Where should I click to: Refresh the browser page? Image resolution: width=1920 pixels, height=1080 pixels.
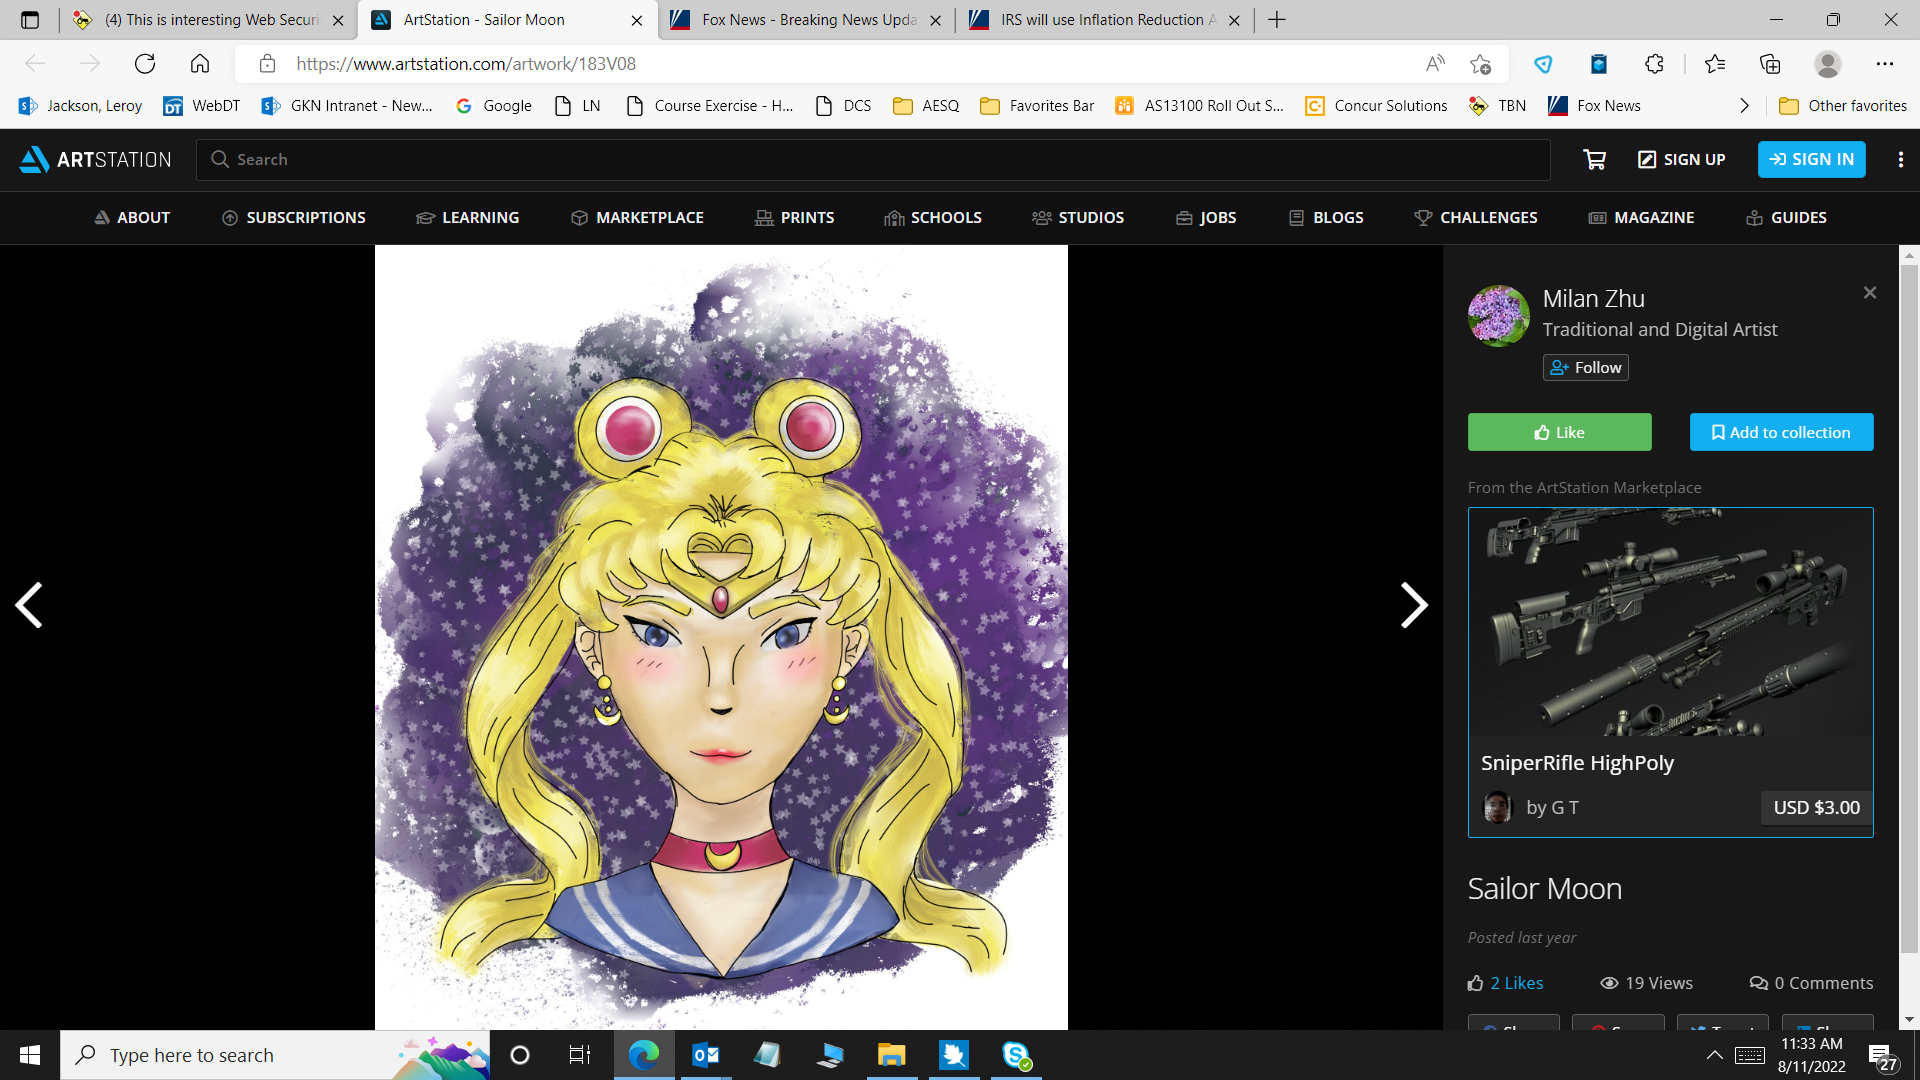click(x=145, y=64)
